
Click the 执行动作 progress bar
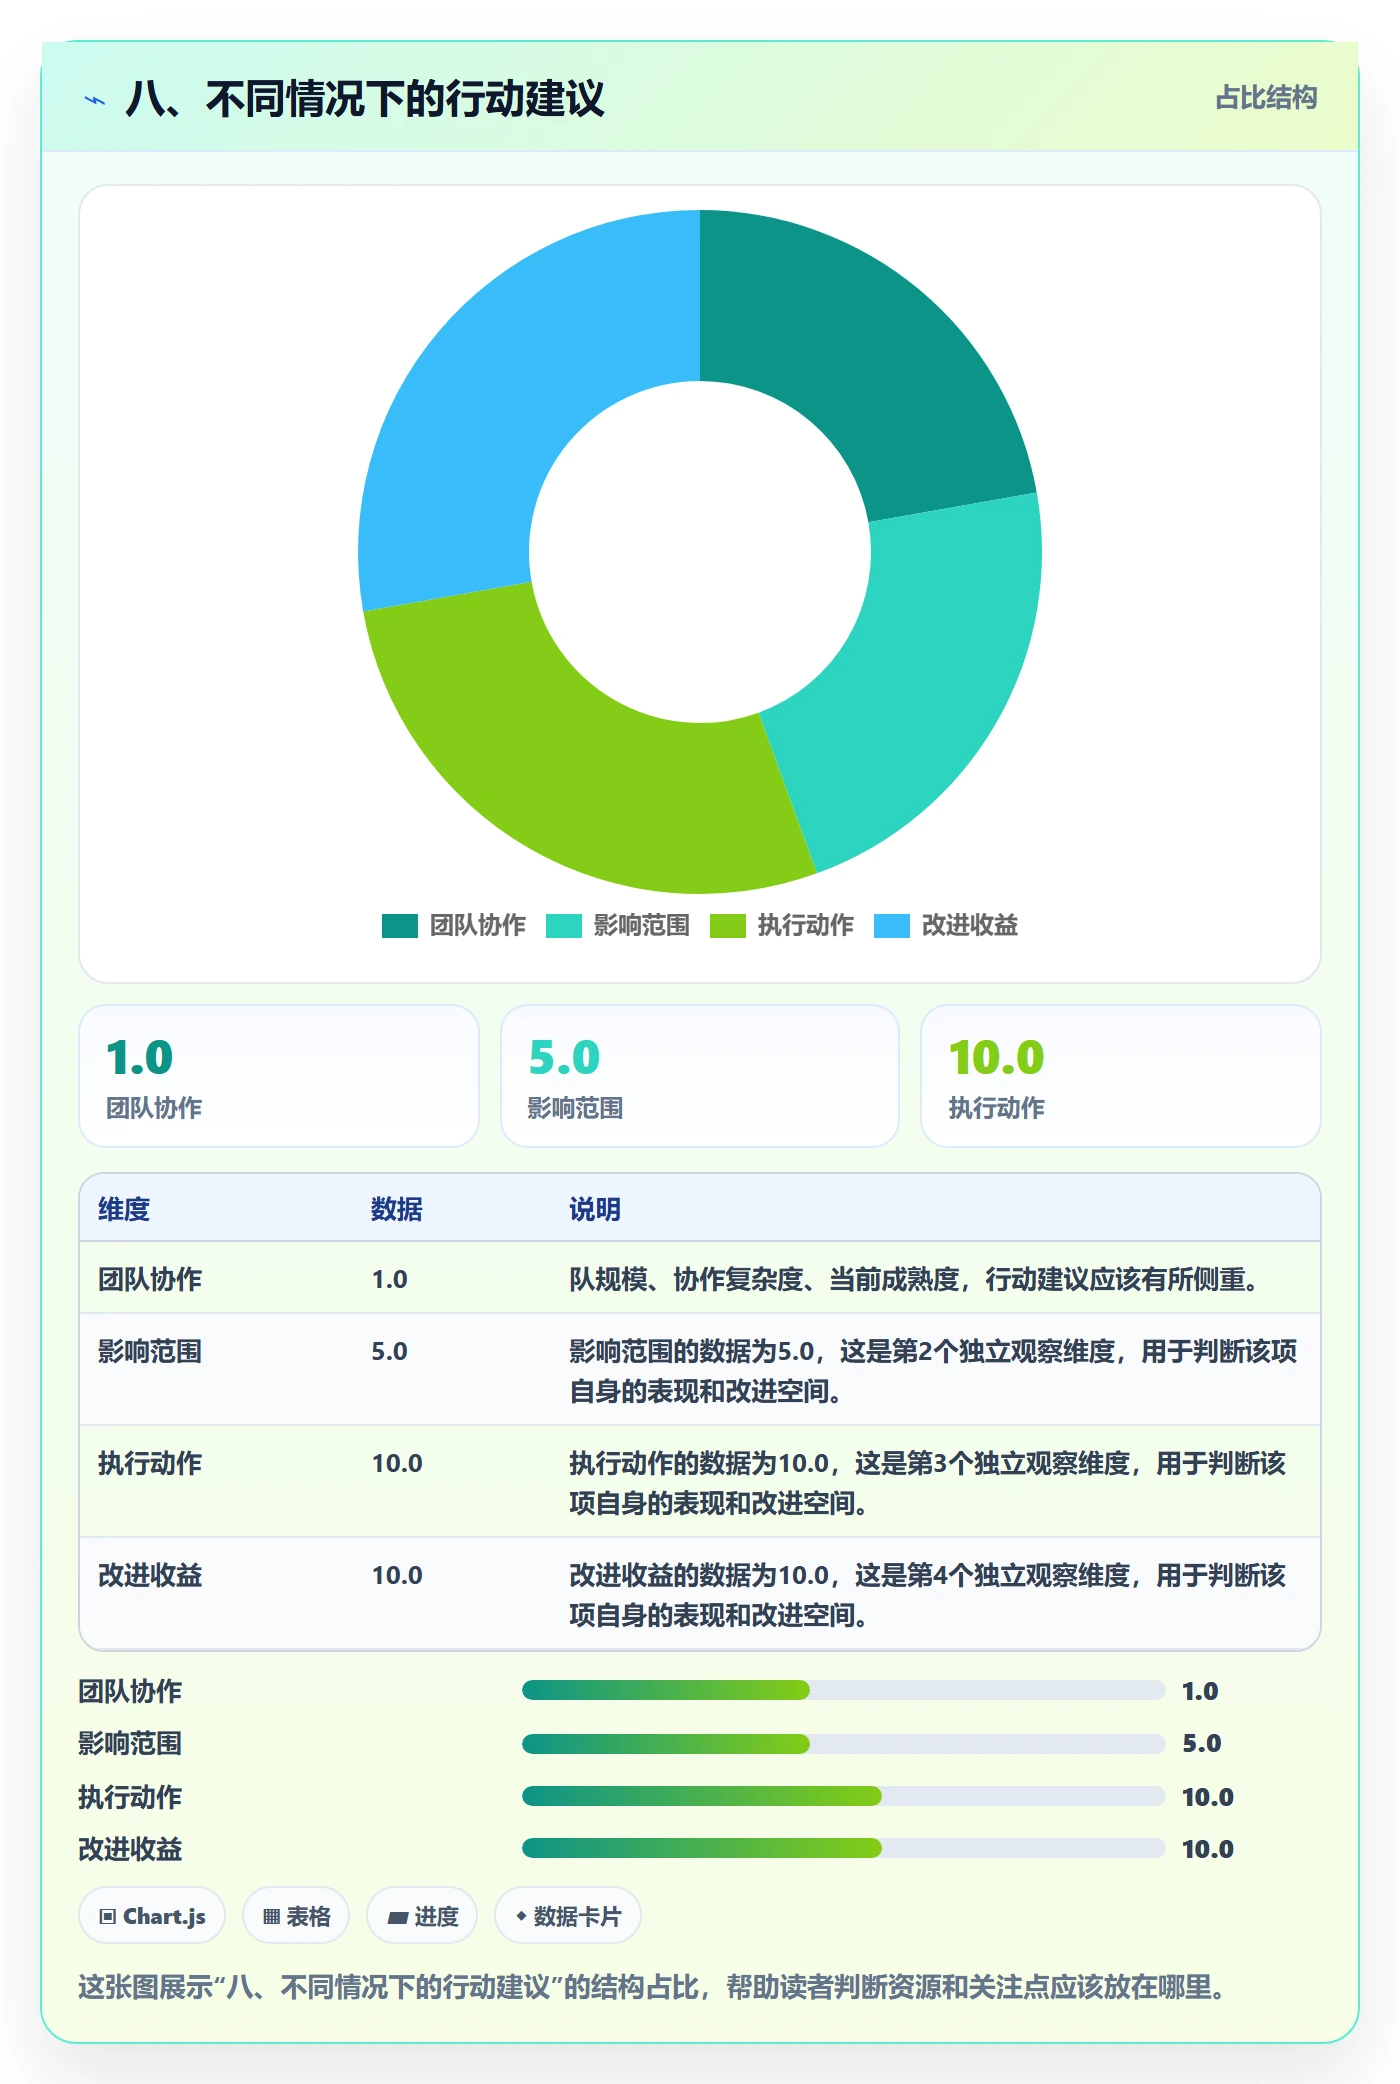(844, 1796)
